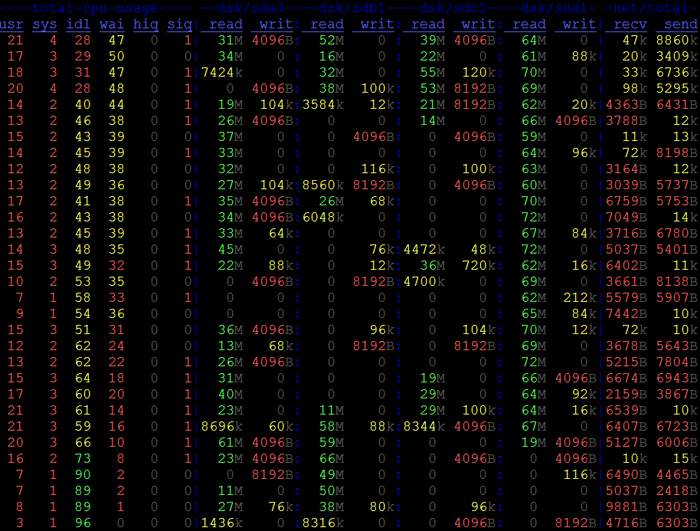Click the 'sys' column header
The width and height of the screenshot is (700, 531).
(45, 24)
